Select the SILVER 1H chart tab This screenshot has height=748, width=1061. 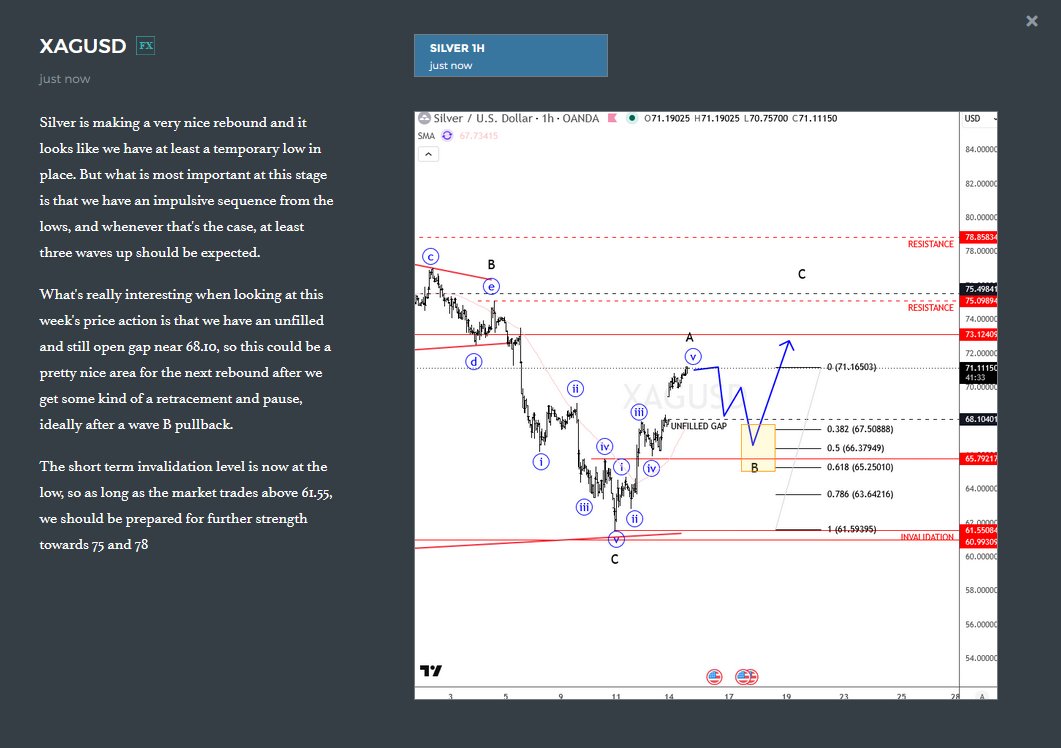click(x=511, y=56)
